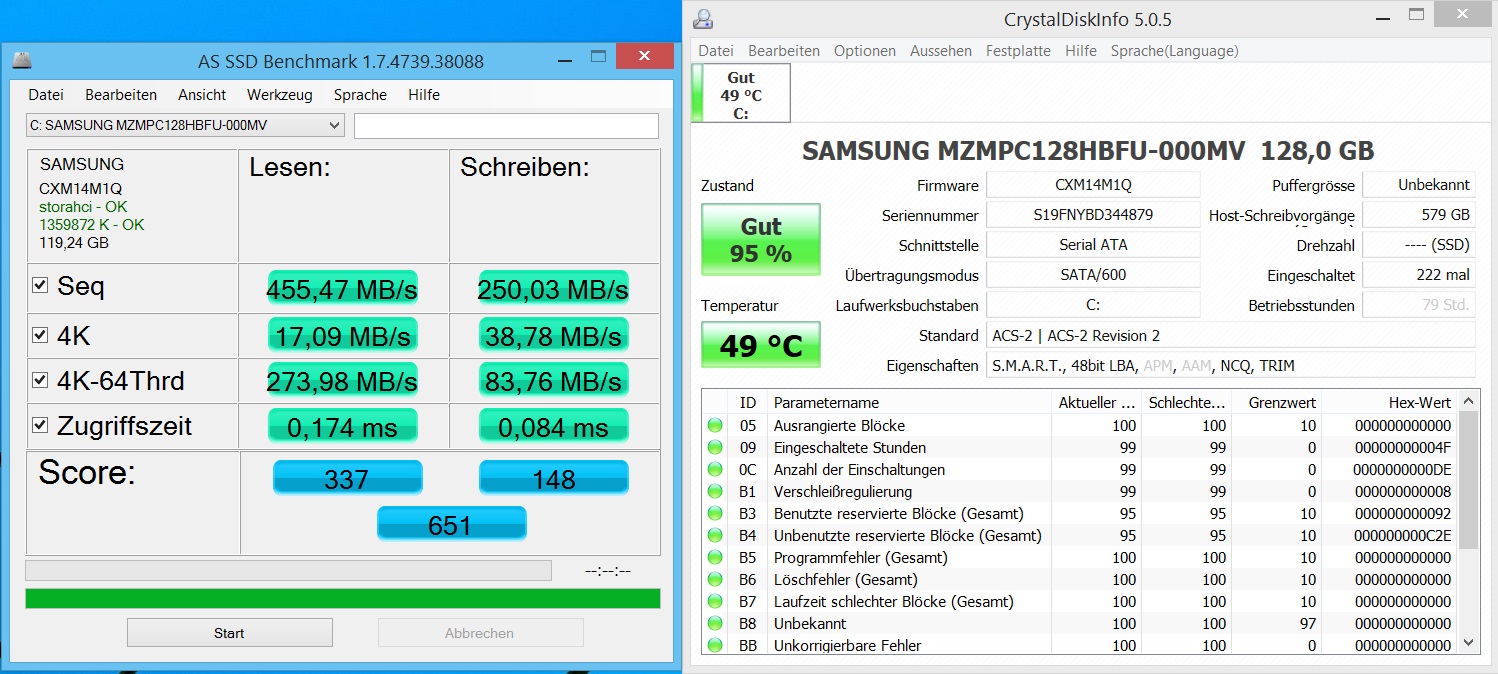Toggle the 4K test checkbox
1498x674 pixels.
click(40, 334)
